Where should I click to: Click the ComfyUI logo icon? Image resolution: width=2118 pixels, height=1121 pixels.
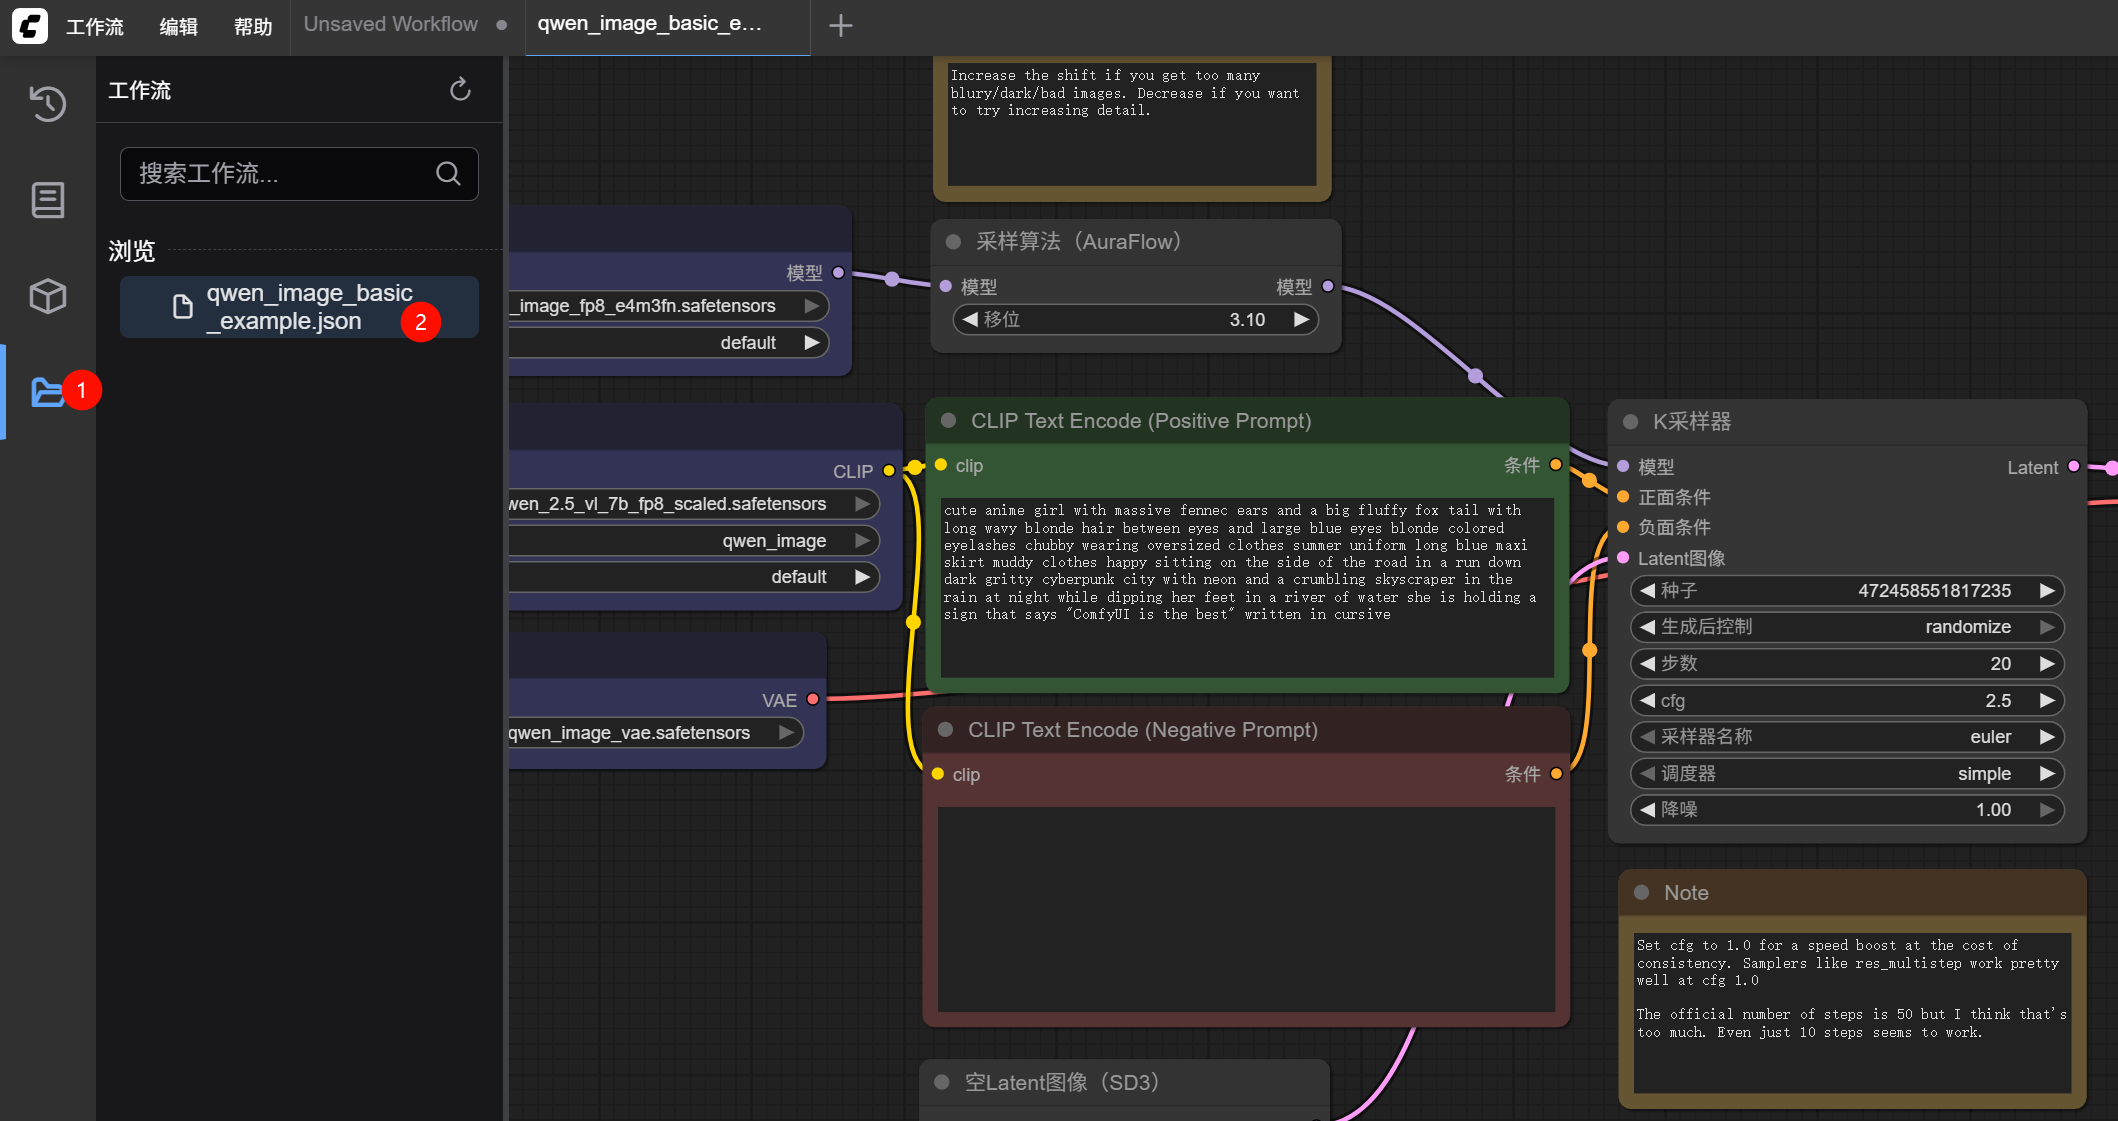coord(29,26)
